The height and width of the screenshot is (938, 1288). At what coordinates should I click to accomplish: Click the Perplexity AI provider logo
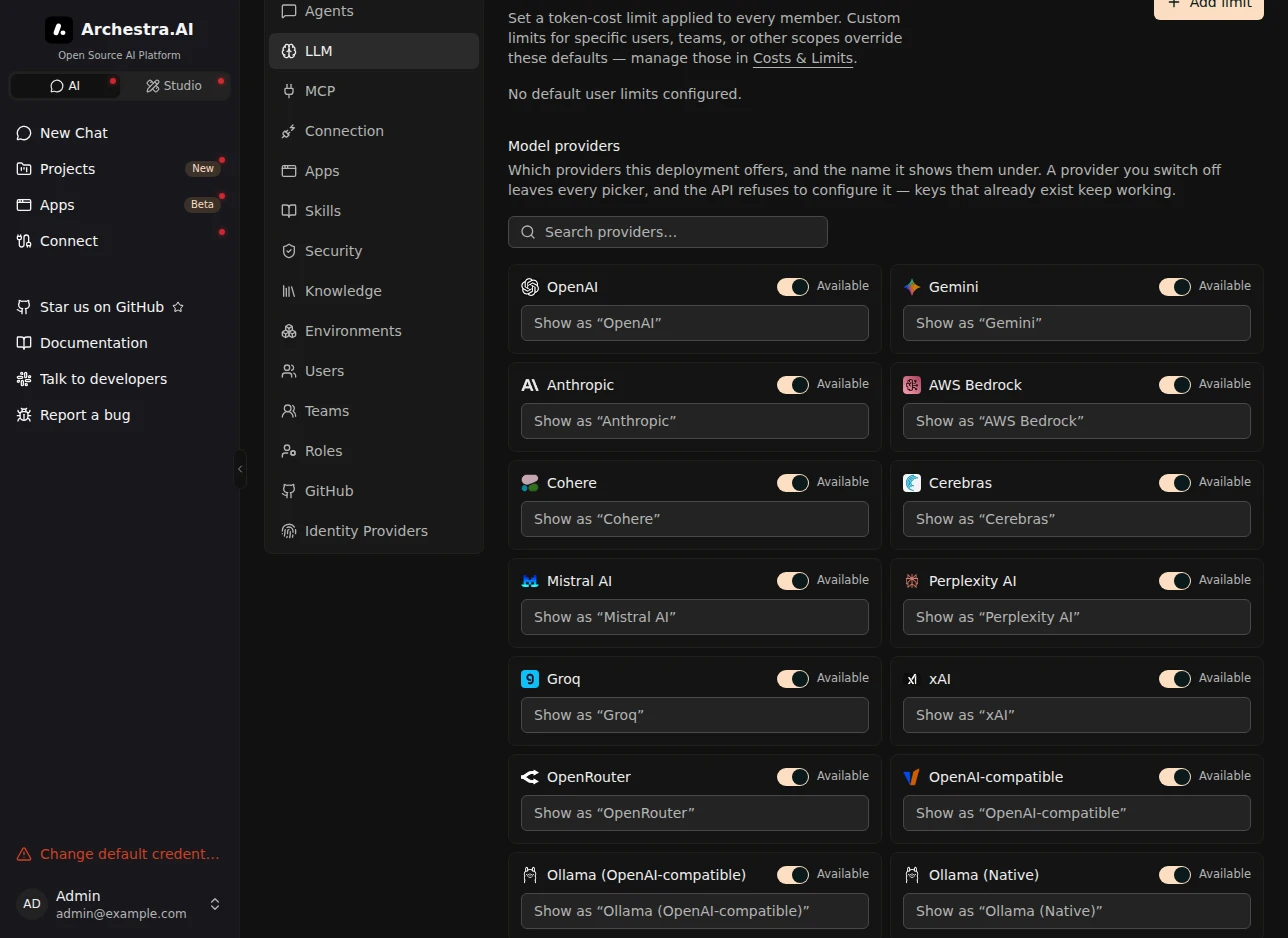(912, 581)
